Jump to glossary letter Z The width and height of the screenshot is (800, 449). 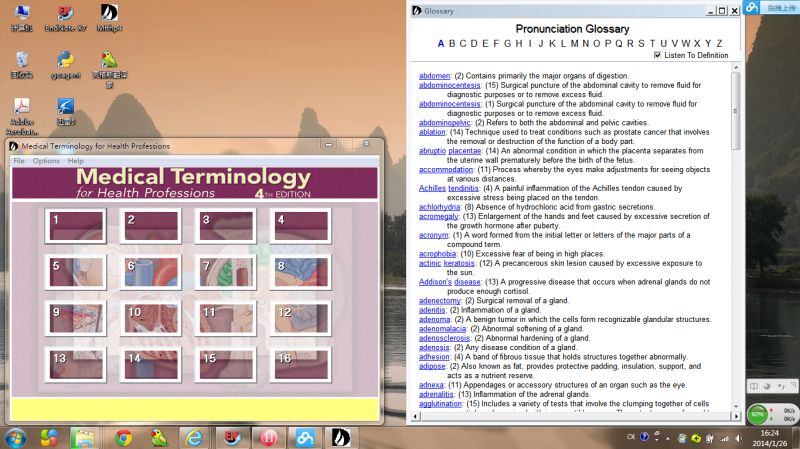point(719,43)
